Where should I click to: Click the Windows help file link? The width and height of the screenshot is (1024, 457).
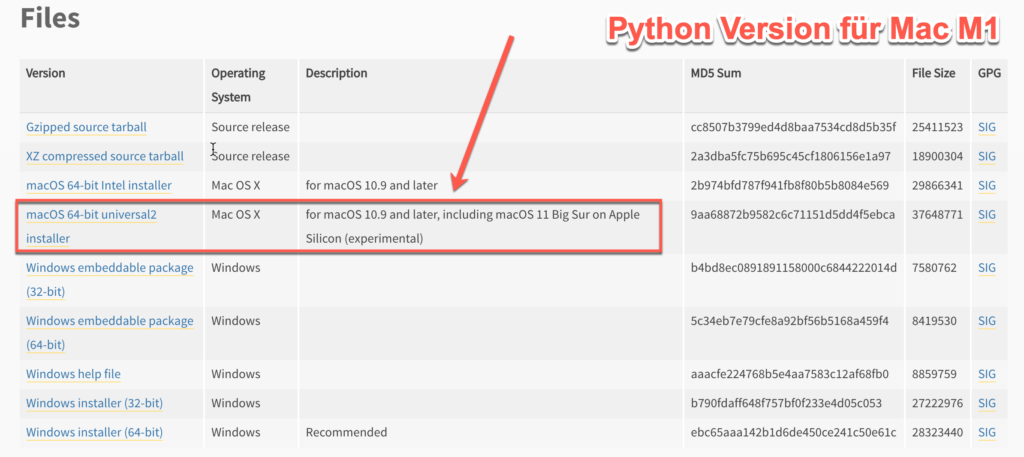point(73,374)
